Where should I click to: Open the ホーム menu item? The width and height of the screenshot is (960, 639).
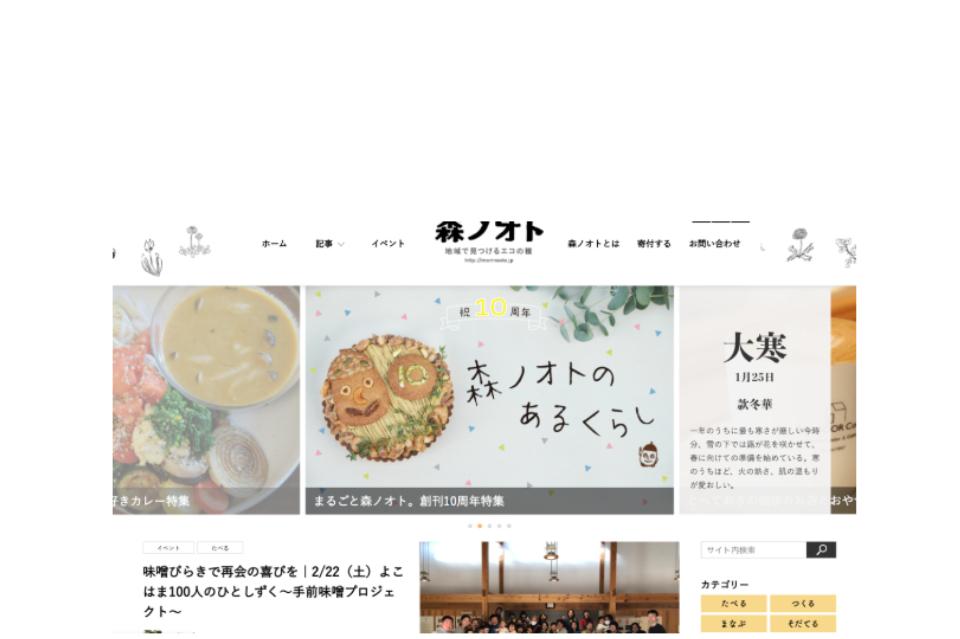click(x=274, y=244)
